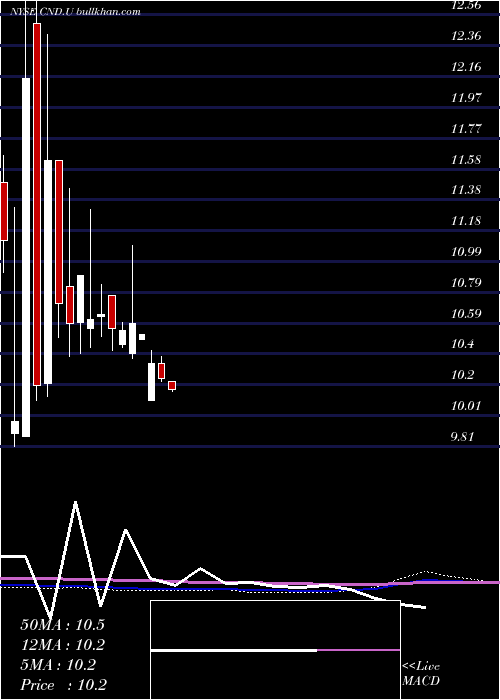
Task: Click the 50MA : 10.5 readout
Action: point(62,625)
